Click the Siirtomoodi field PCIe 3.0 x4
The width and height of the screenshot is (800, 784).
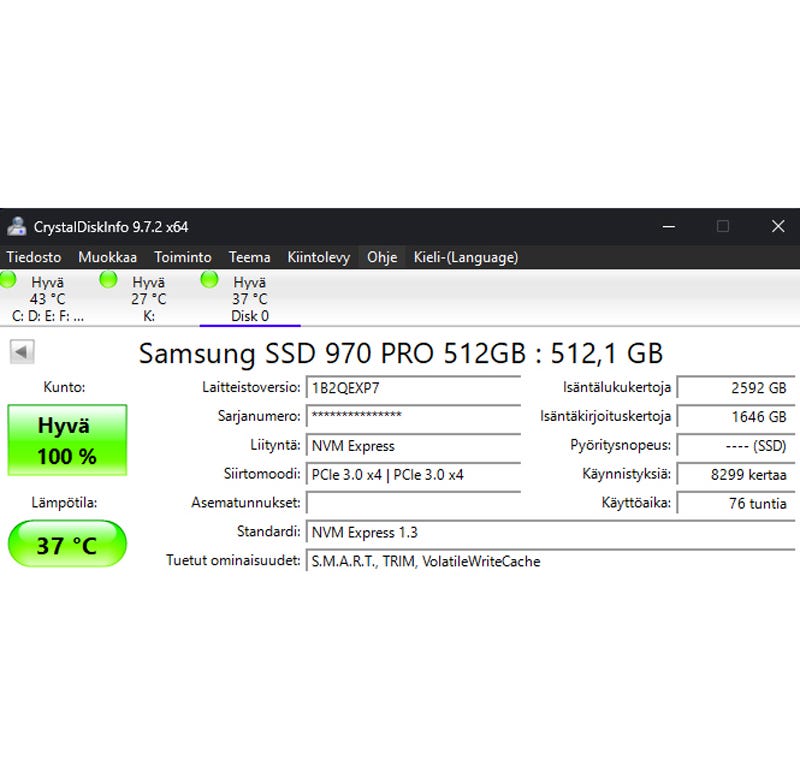click(x=413, y=474)
